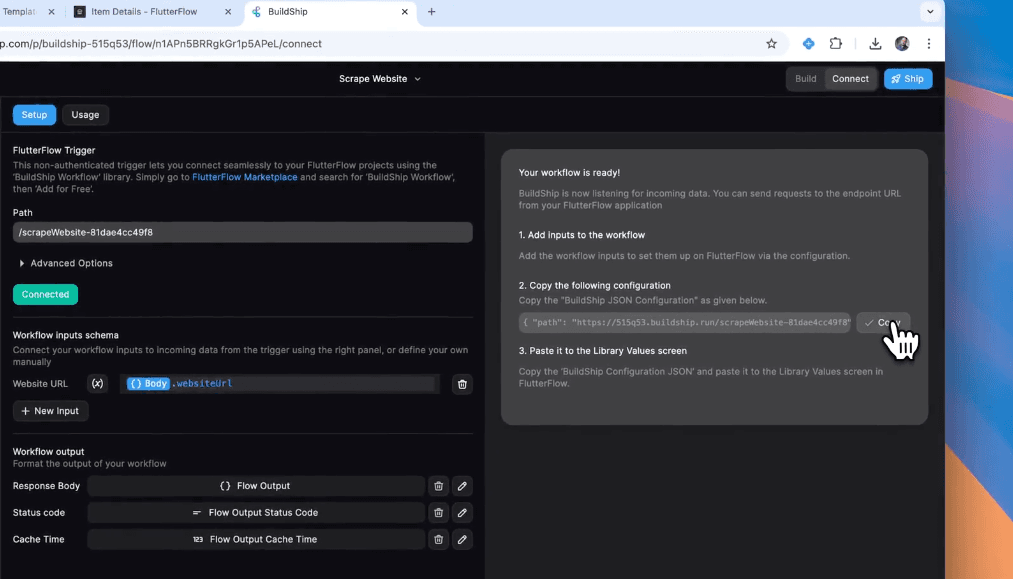Image resolution: width=1013 pixels, height=579 pixels.
Task: Switch to Connect mode
Action: (x=850, y=79)
